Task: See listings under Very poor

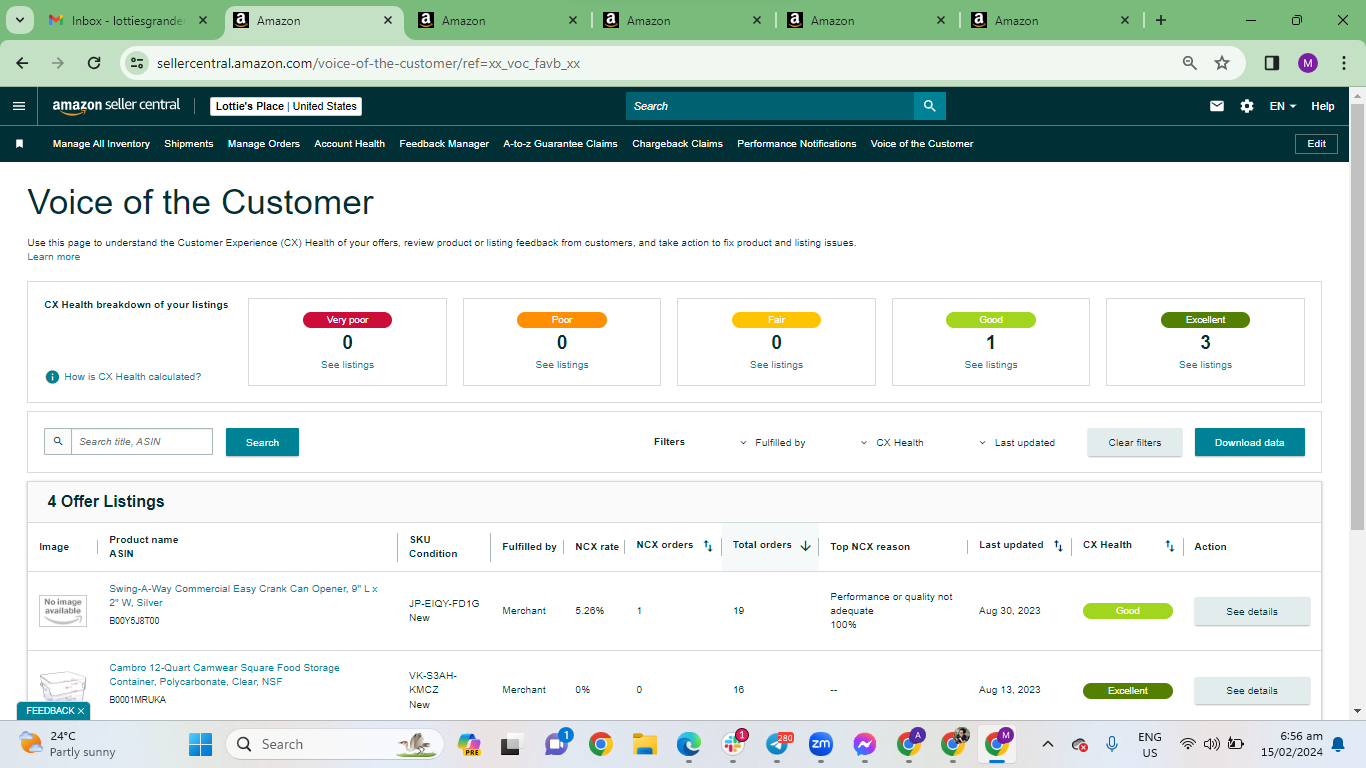Action: 347,365
